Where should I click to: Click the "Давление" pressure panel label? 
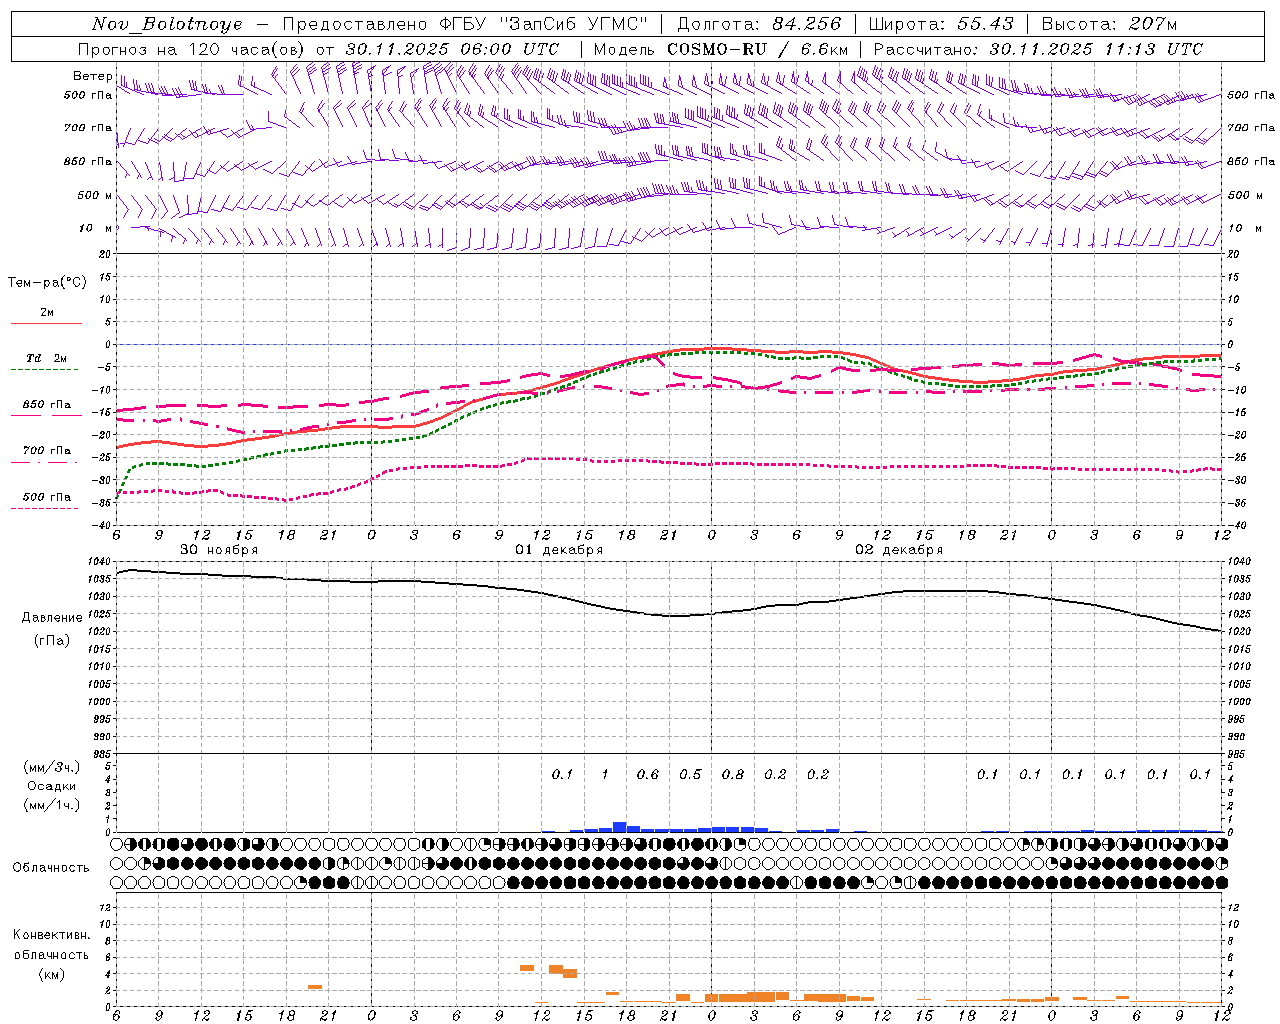52,618
